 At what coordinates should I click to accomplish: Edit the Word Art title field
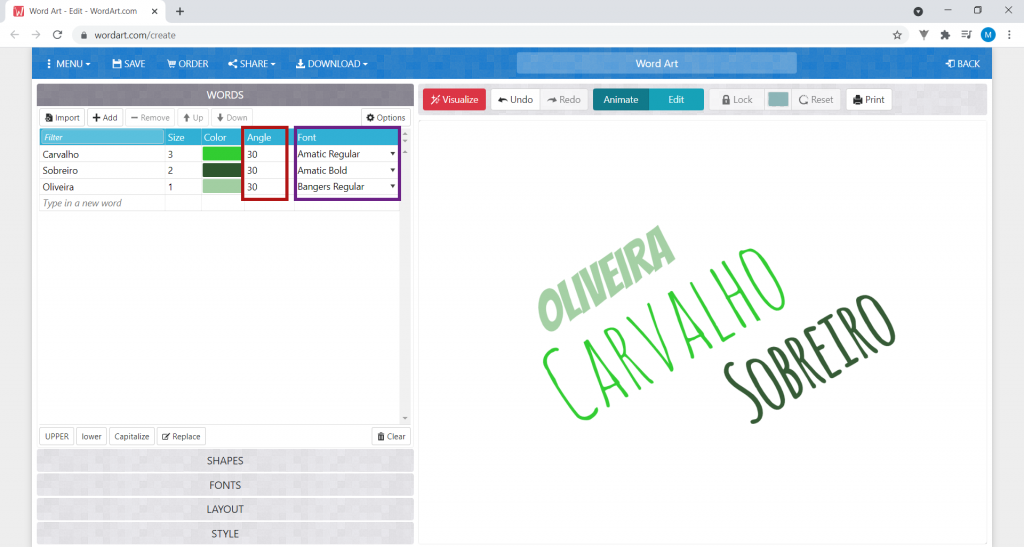(656, 63)
